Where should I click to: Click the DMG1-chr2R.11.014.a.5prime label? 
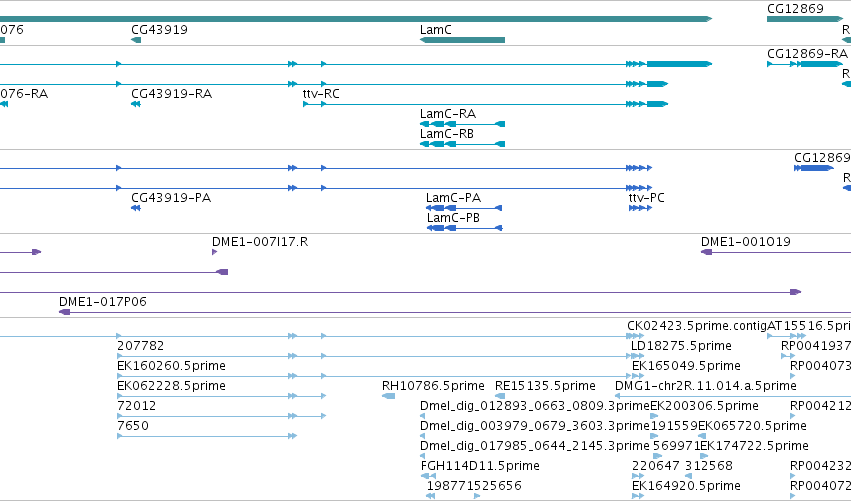[706, 386]
